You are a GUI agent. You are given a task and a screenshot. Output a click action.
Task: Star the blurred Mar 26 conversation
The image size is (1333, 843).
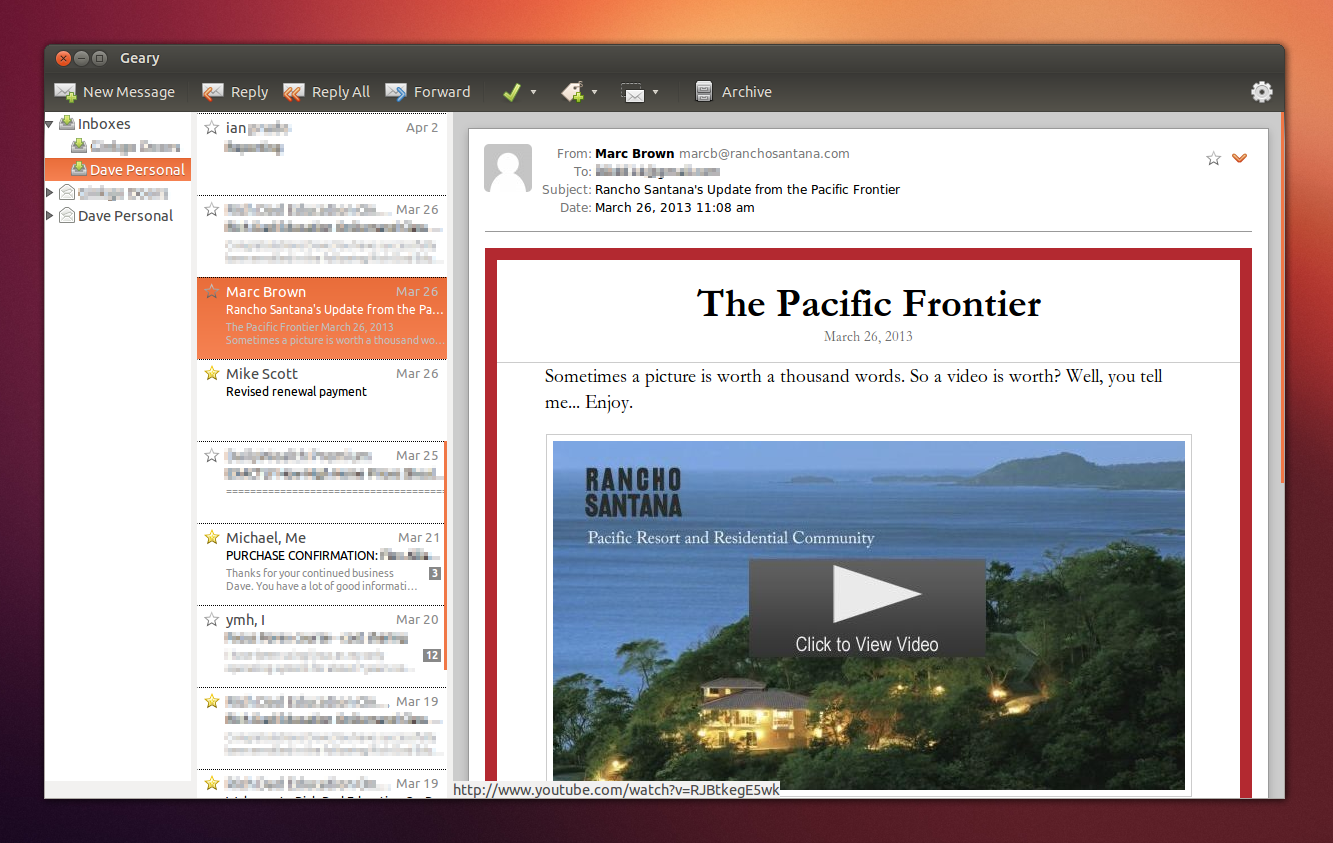(212, 210)
